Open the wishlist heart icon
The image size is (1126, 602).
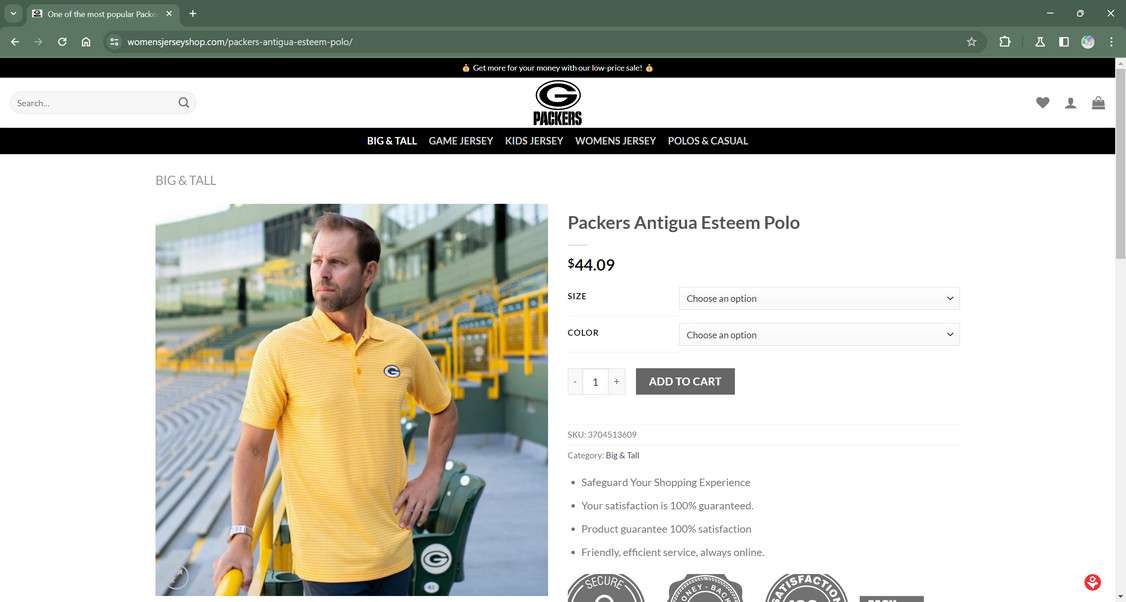(x=1043, y=103)
